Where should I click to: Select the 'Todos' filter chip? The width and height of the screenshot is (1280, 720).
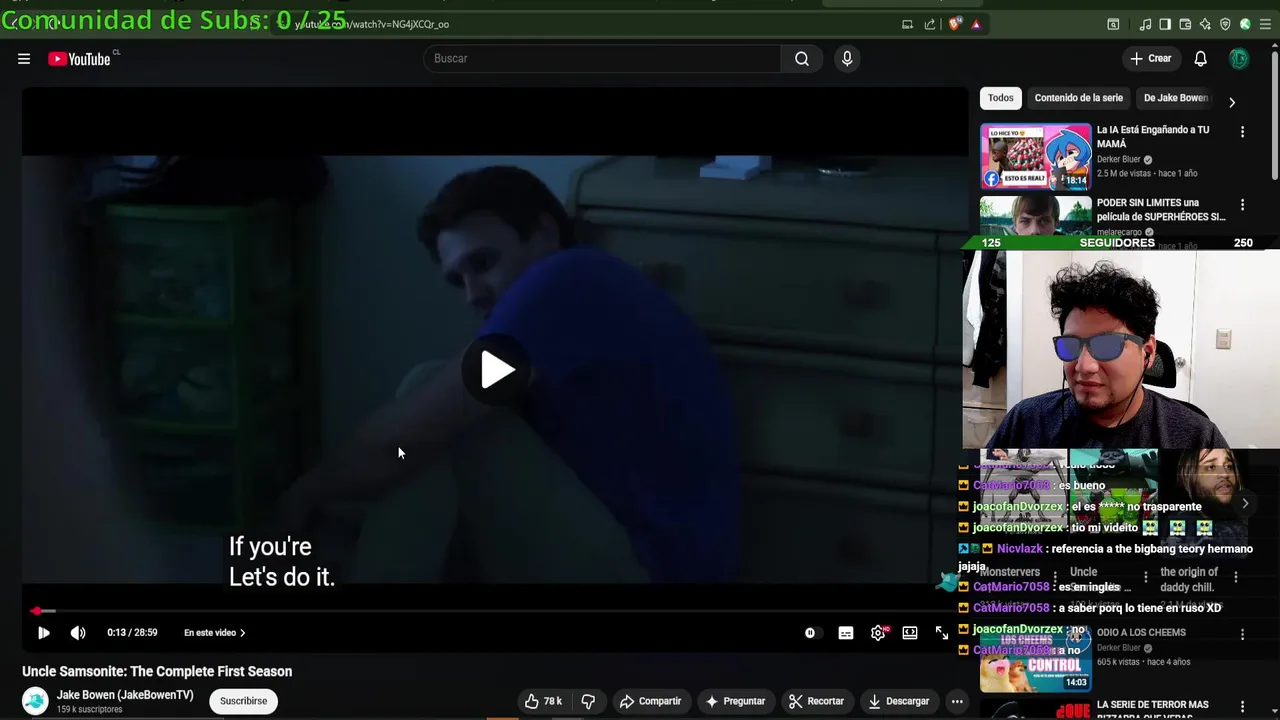coord(1001,98)
